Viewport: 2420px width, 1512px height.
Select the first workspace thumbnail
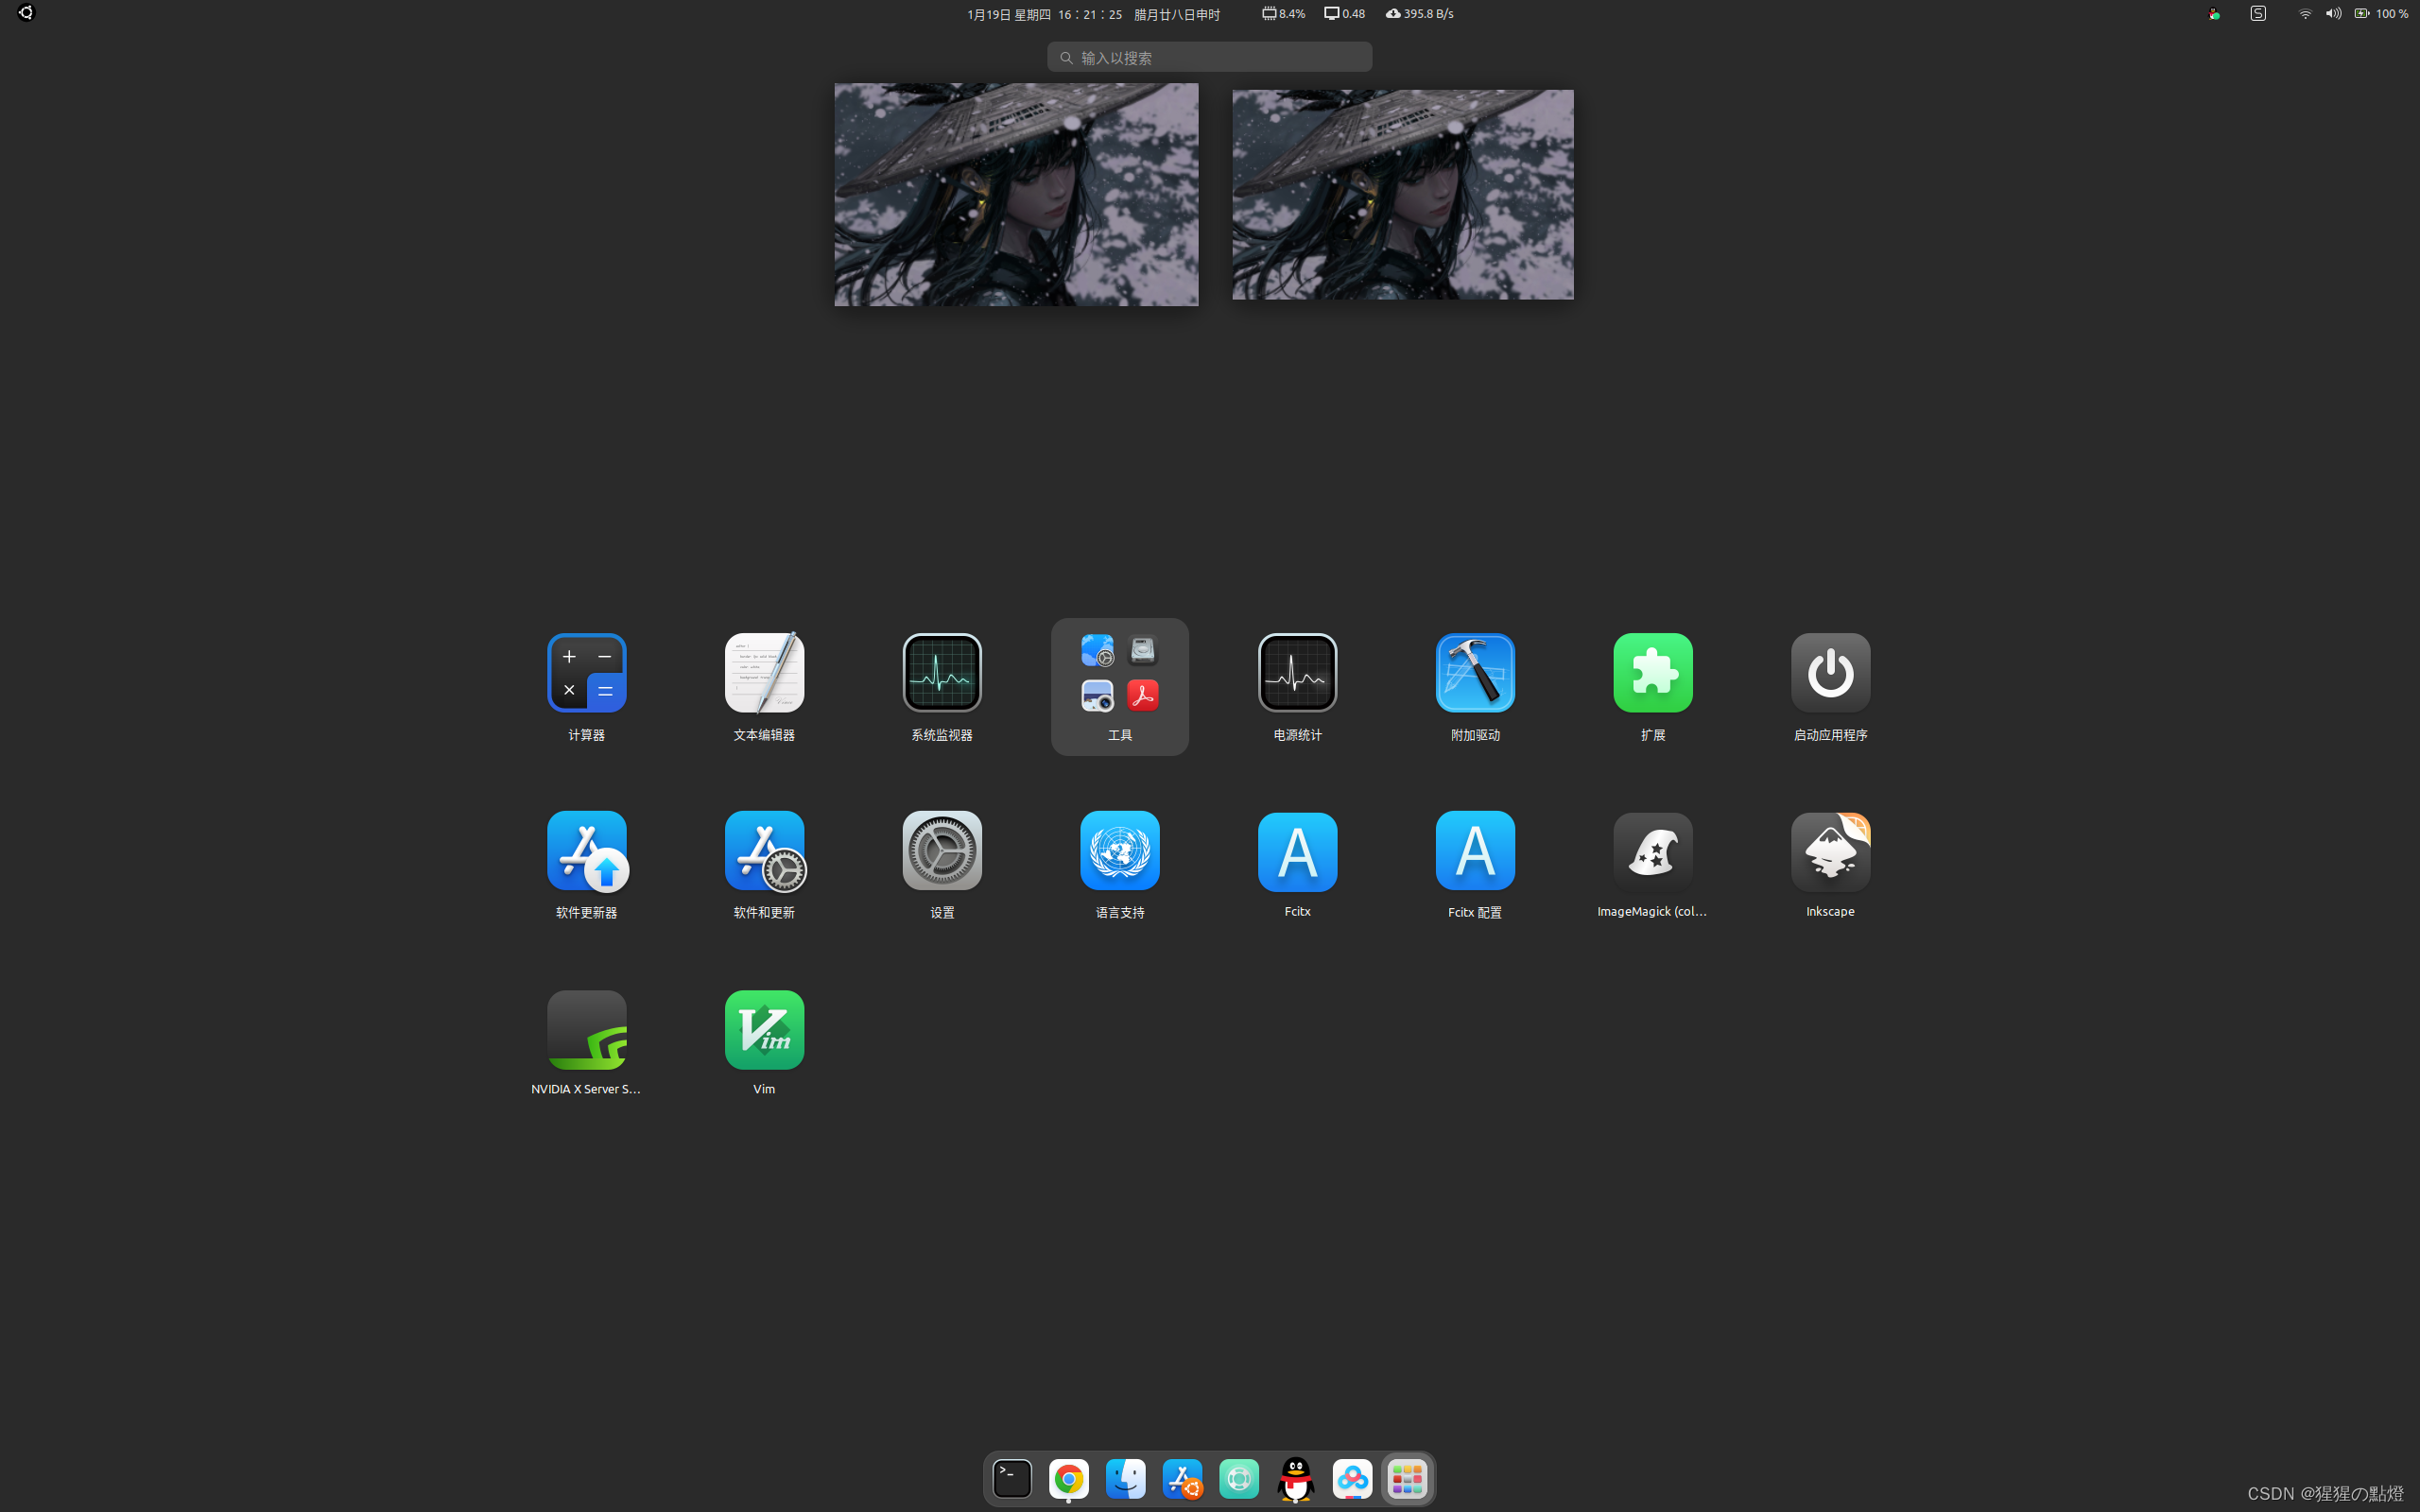[1016, 194]
